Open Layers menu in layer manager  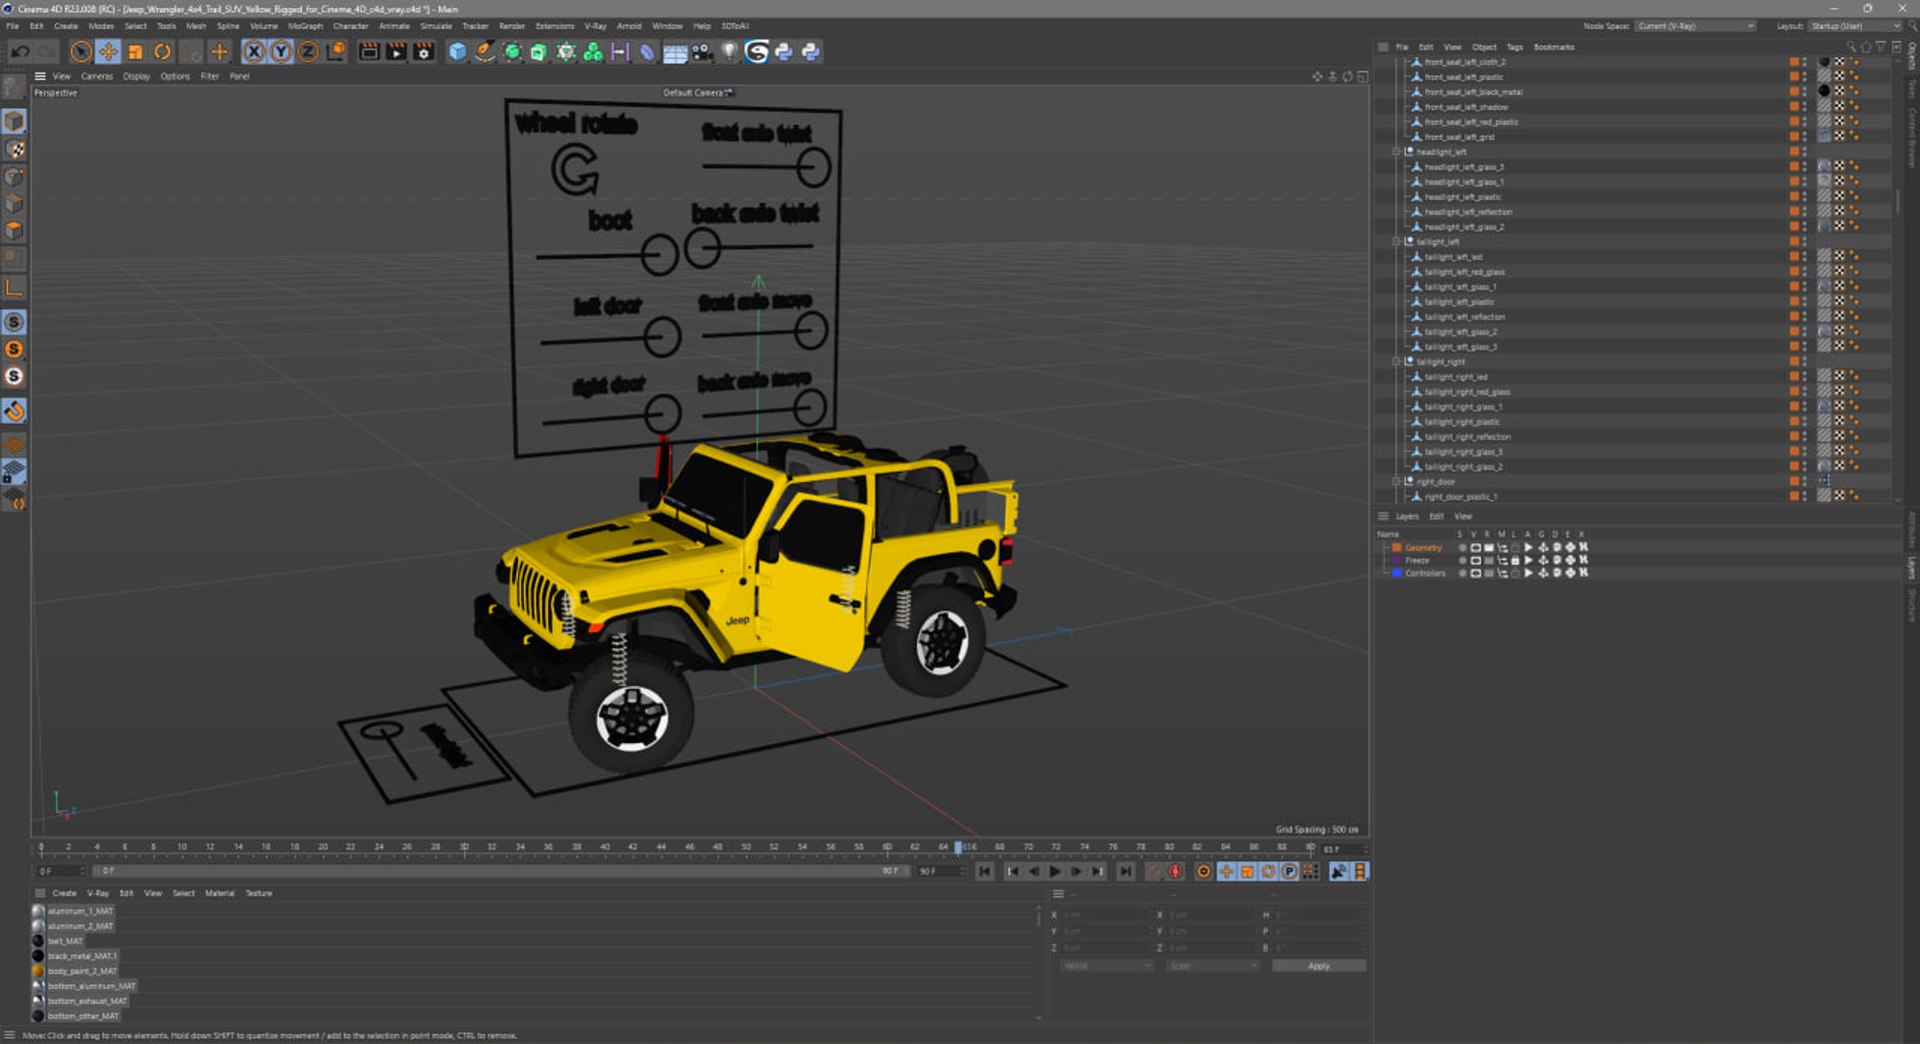pyautogui.click(x=1407, y=516)
